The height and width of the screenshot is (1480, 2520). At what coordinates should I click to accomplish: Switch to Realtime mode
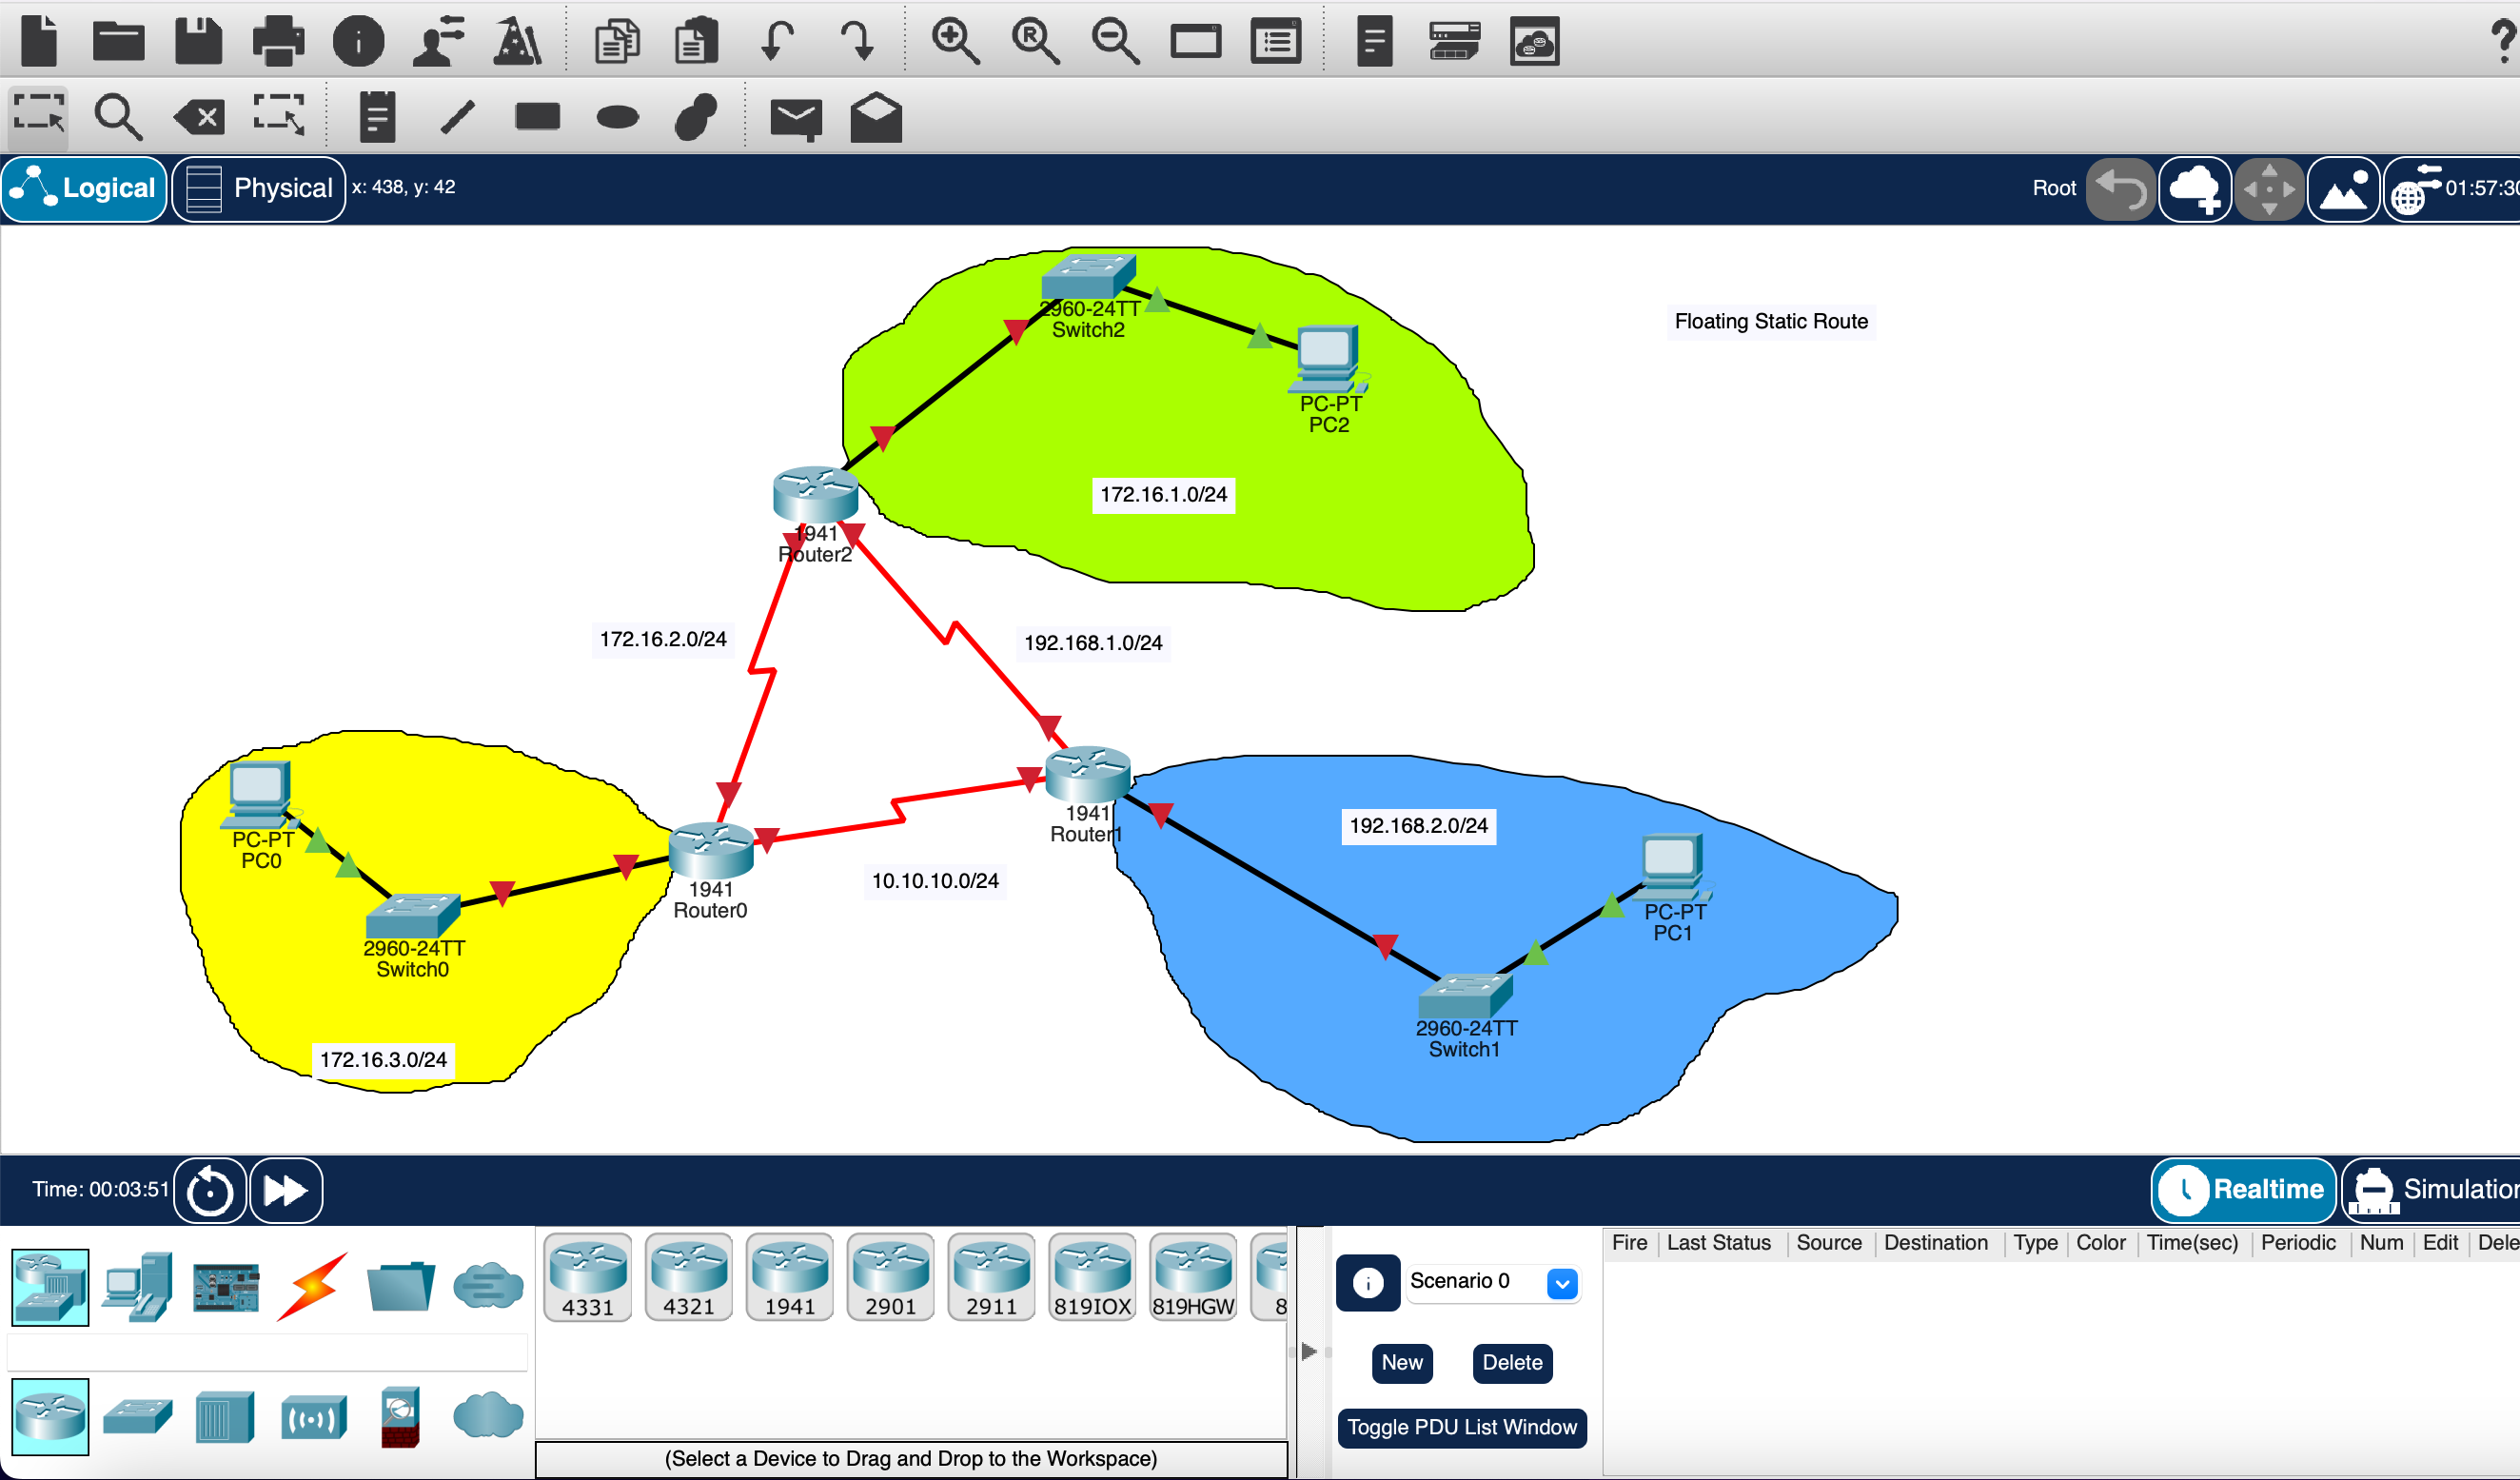pos(2242,1189)
